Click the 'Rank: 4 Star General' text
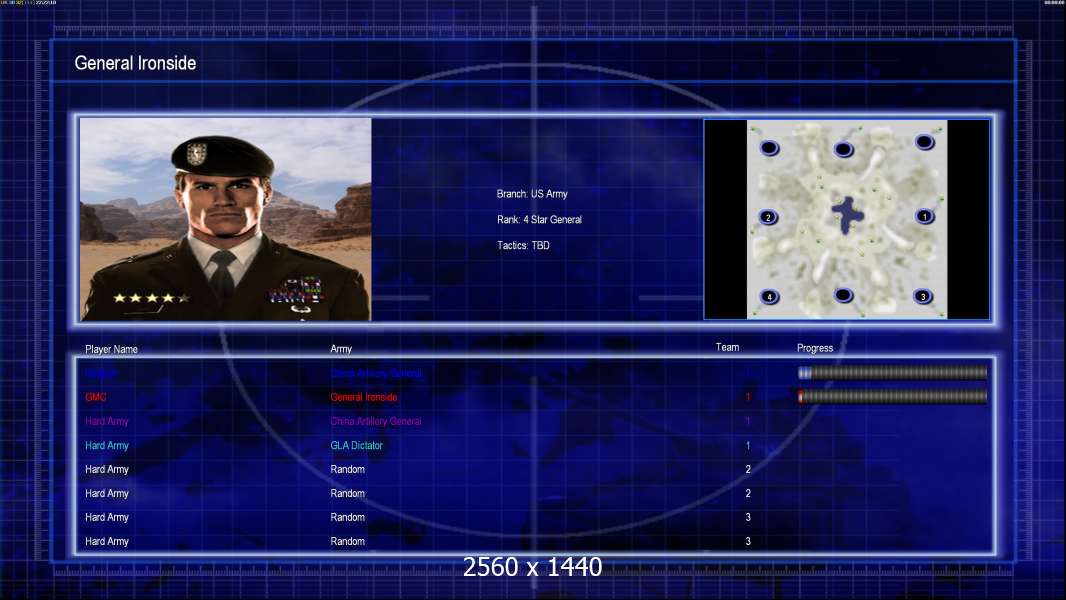Image resolution: width=1066 pixels, height=600 pixels. click(x=539, y=219)
